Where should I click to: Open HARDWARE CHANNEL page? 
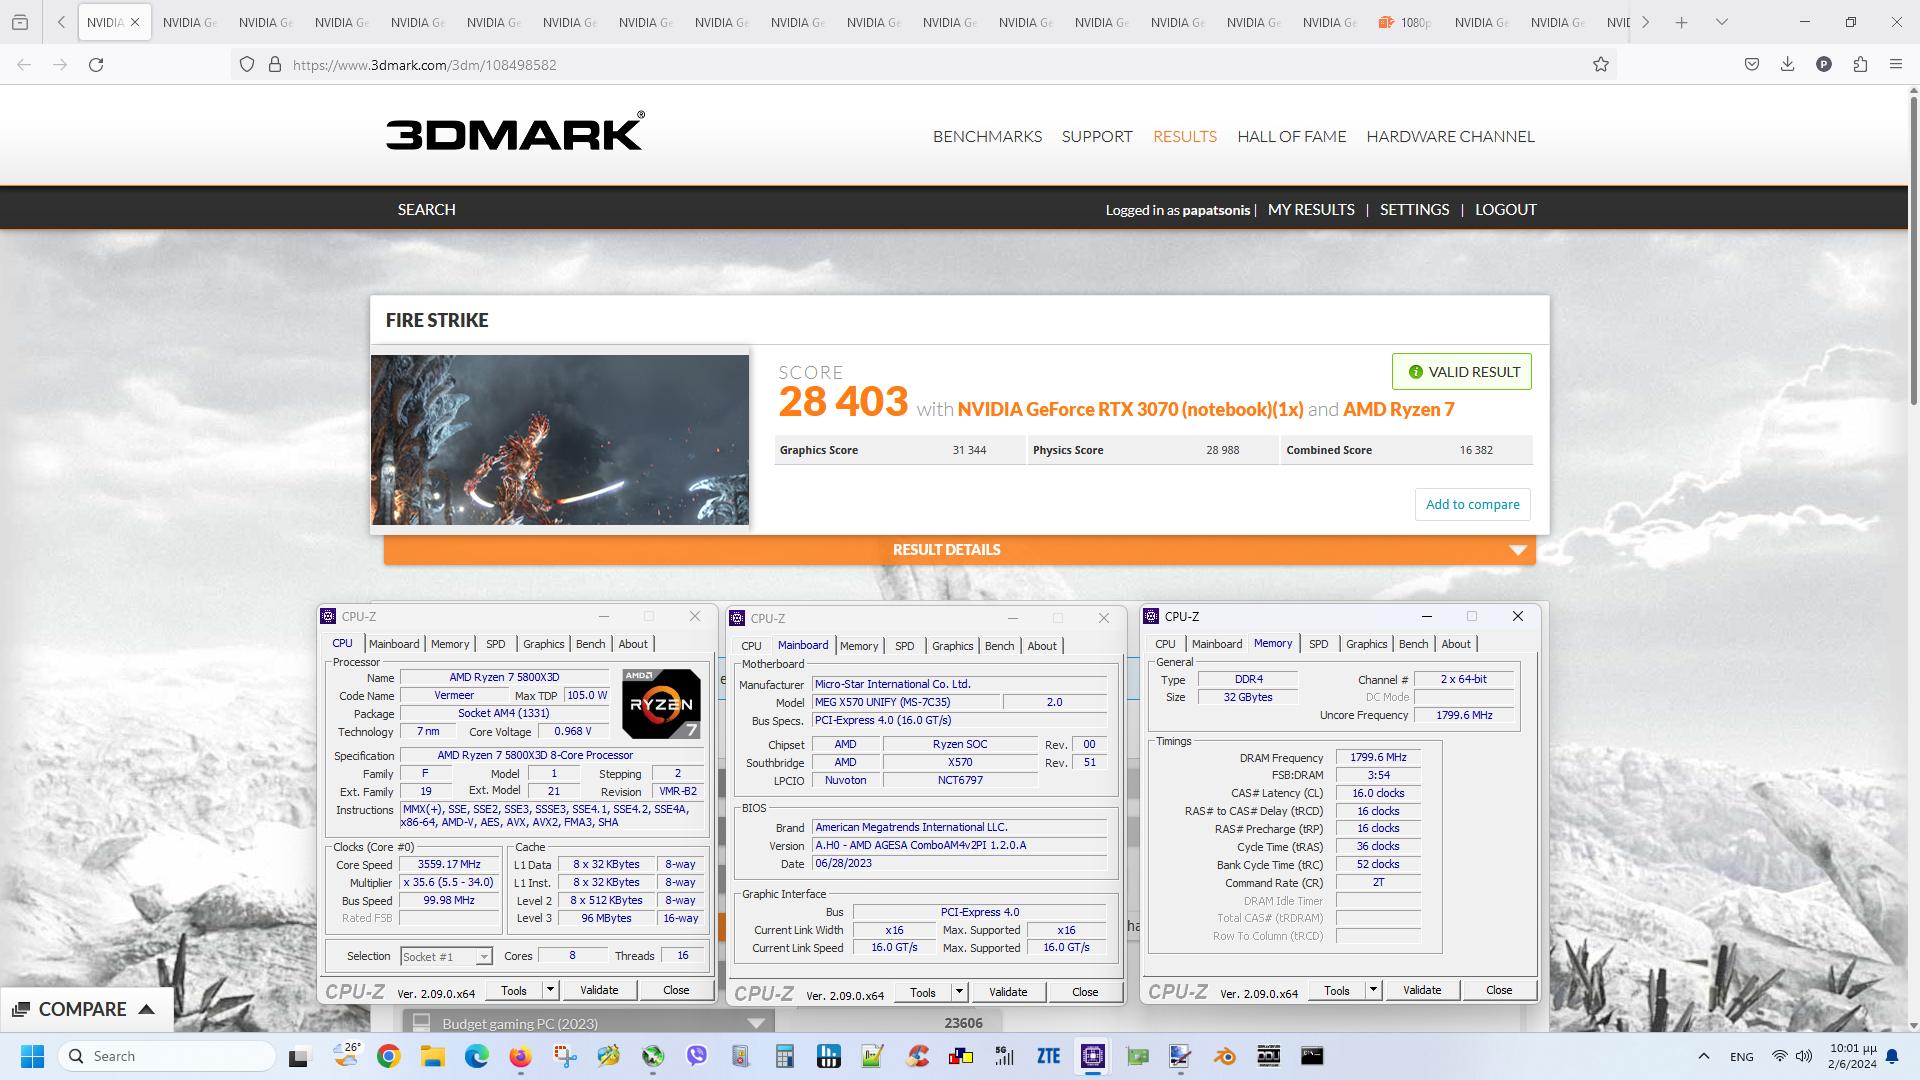[1450, 137]
